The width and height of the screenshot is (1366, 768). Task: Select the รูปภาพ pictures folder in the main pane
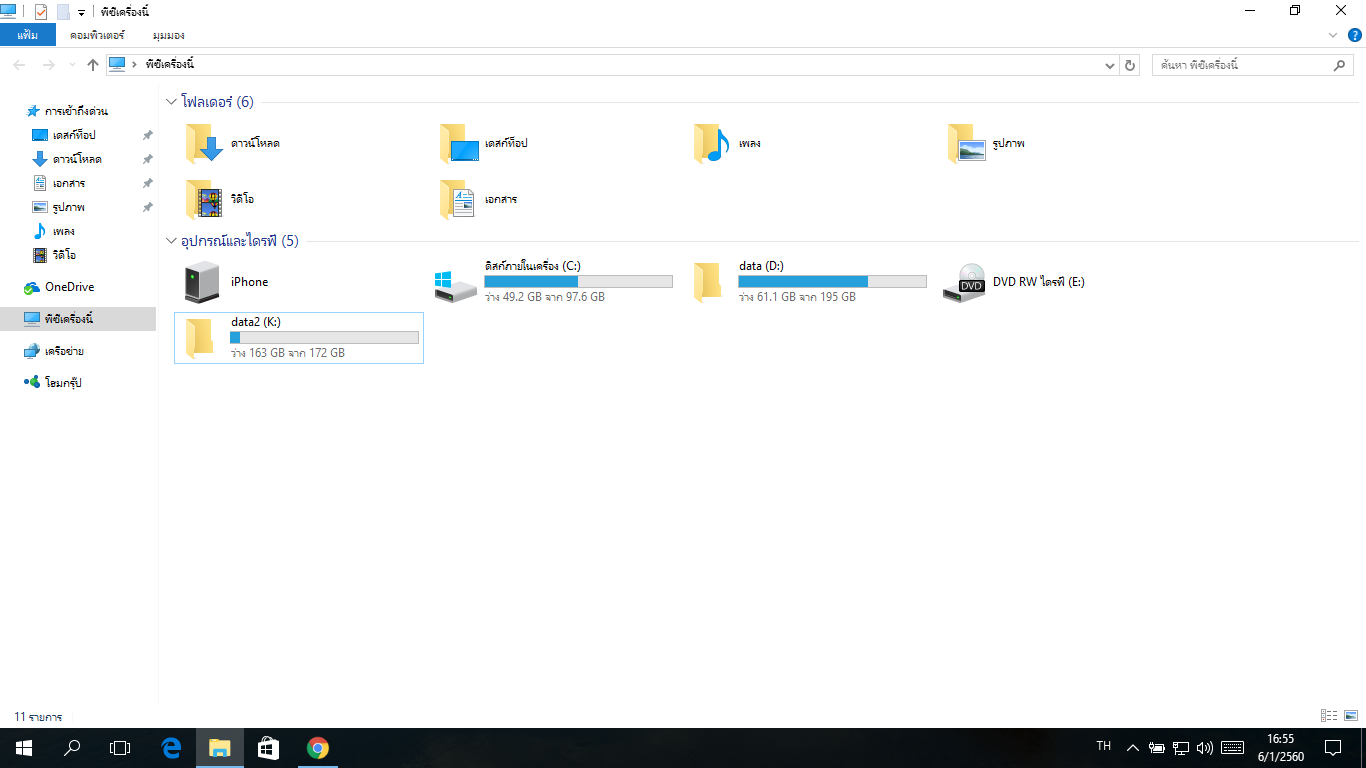[987, 143]
